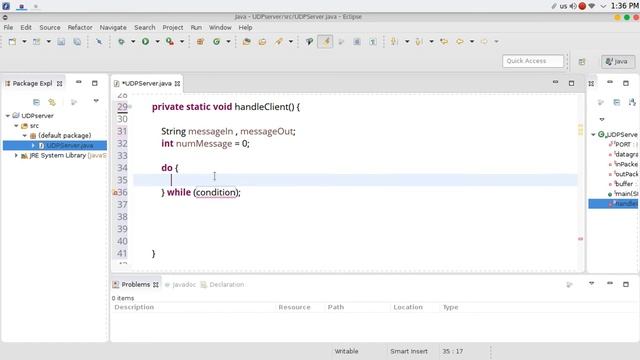Image resolution: width=640 pixels, height=360 pixels.
Task: Collapse the src folder node
Action: coord(16,126)
